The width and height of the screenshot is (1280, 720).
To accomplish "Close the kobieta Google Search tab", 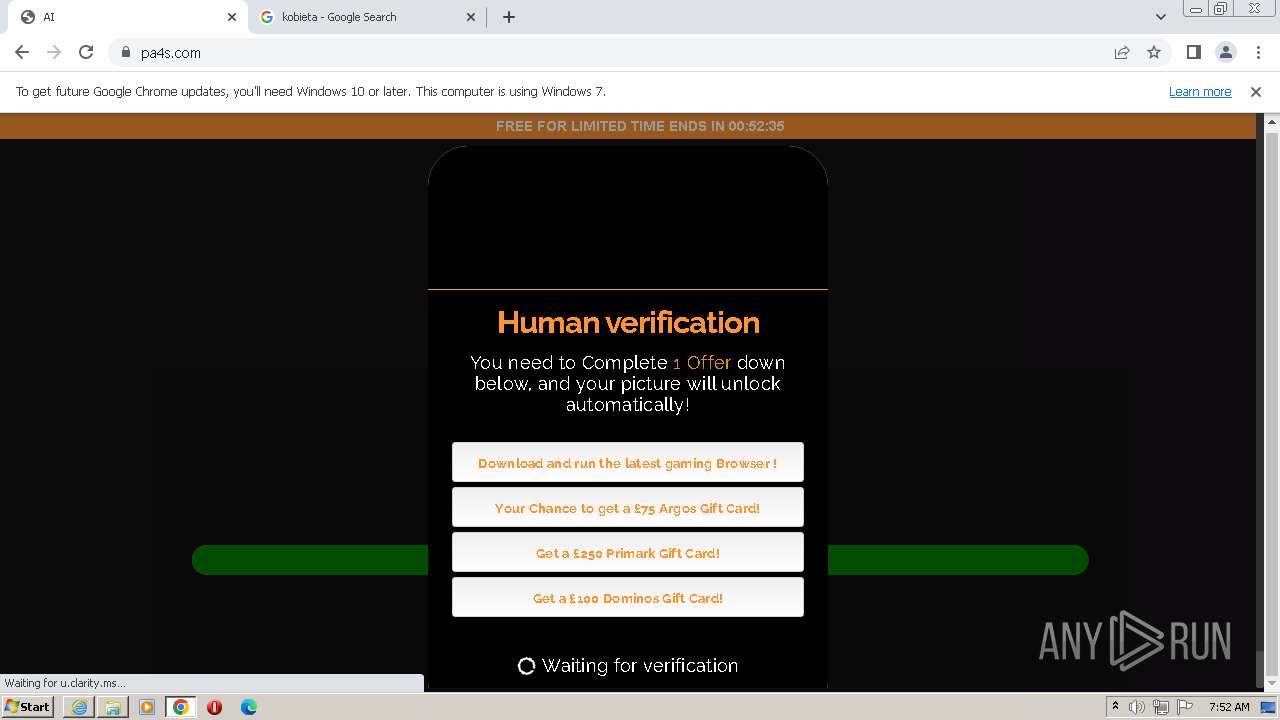I will 472,17.
